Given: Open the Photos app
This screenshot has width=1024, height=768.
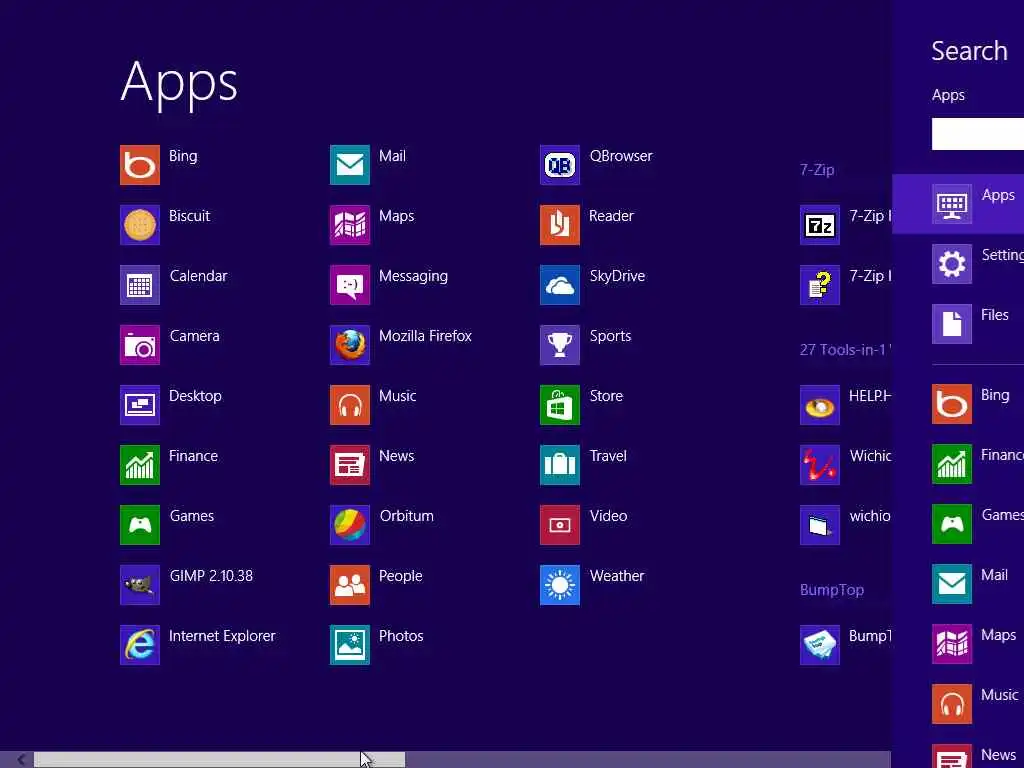Looking at the screenshot, I should click(x=350, y=645).
